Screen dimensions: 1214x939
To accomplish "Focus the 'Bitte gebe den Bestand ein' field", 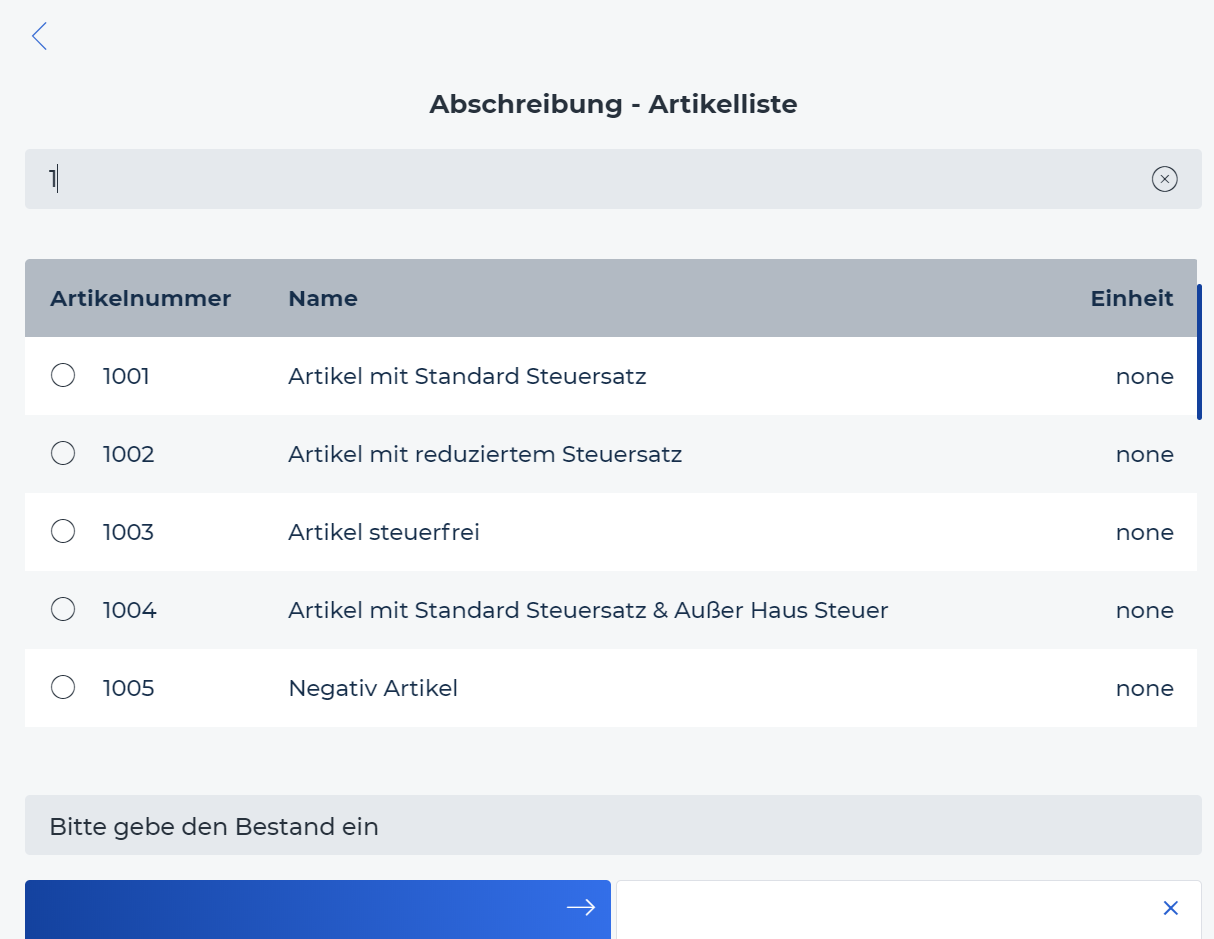I will (x=613, y=825).
